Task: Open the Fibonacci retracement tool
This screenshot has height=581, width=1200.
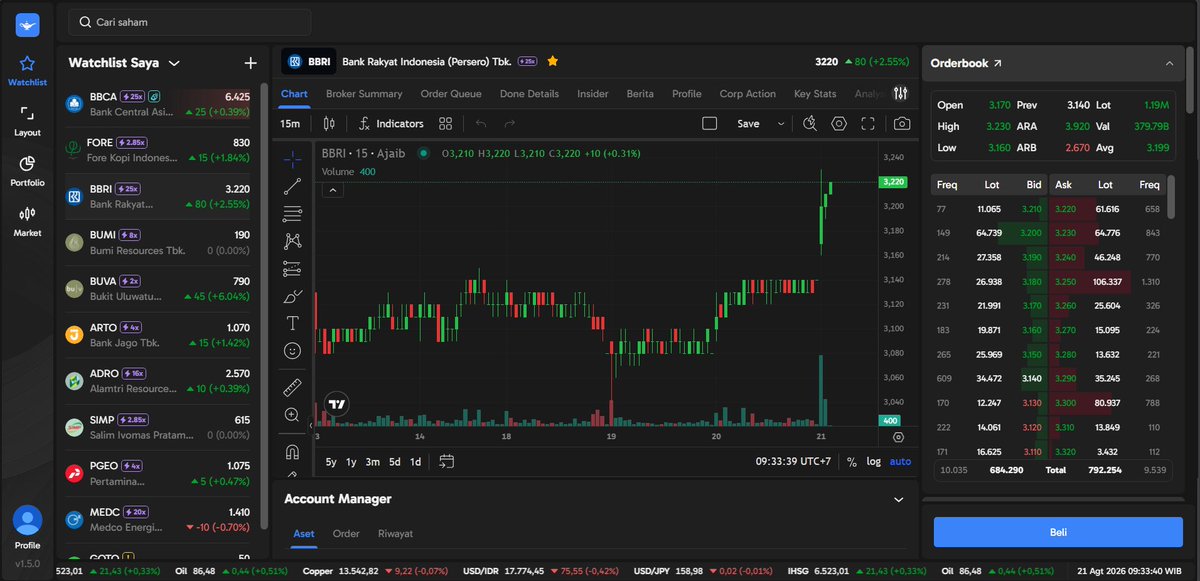Action: pos(292,213)
